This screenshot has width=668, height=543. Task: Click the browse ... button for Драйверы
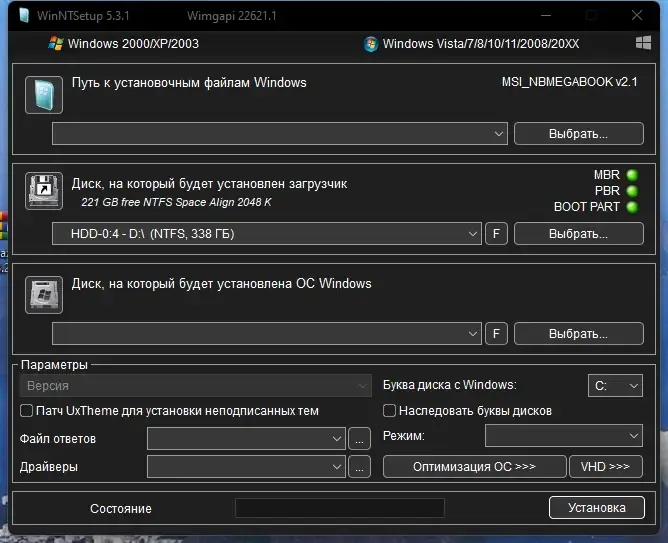pyautogui.click(x=360, y=467)
